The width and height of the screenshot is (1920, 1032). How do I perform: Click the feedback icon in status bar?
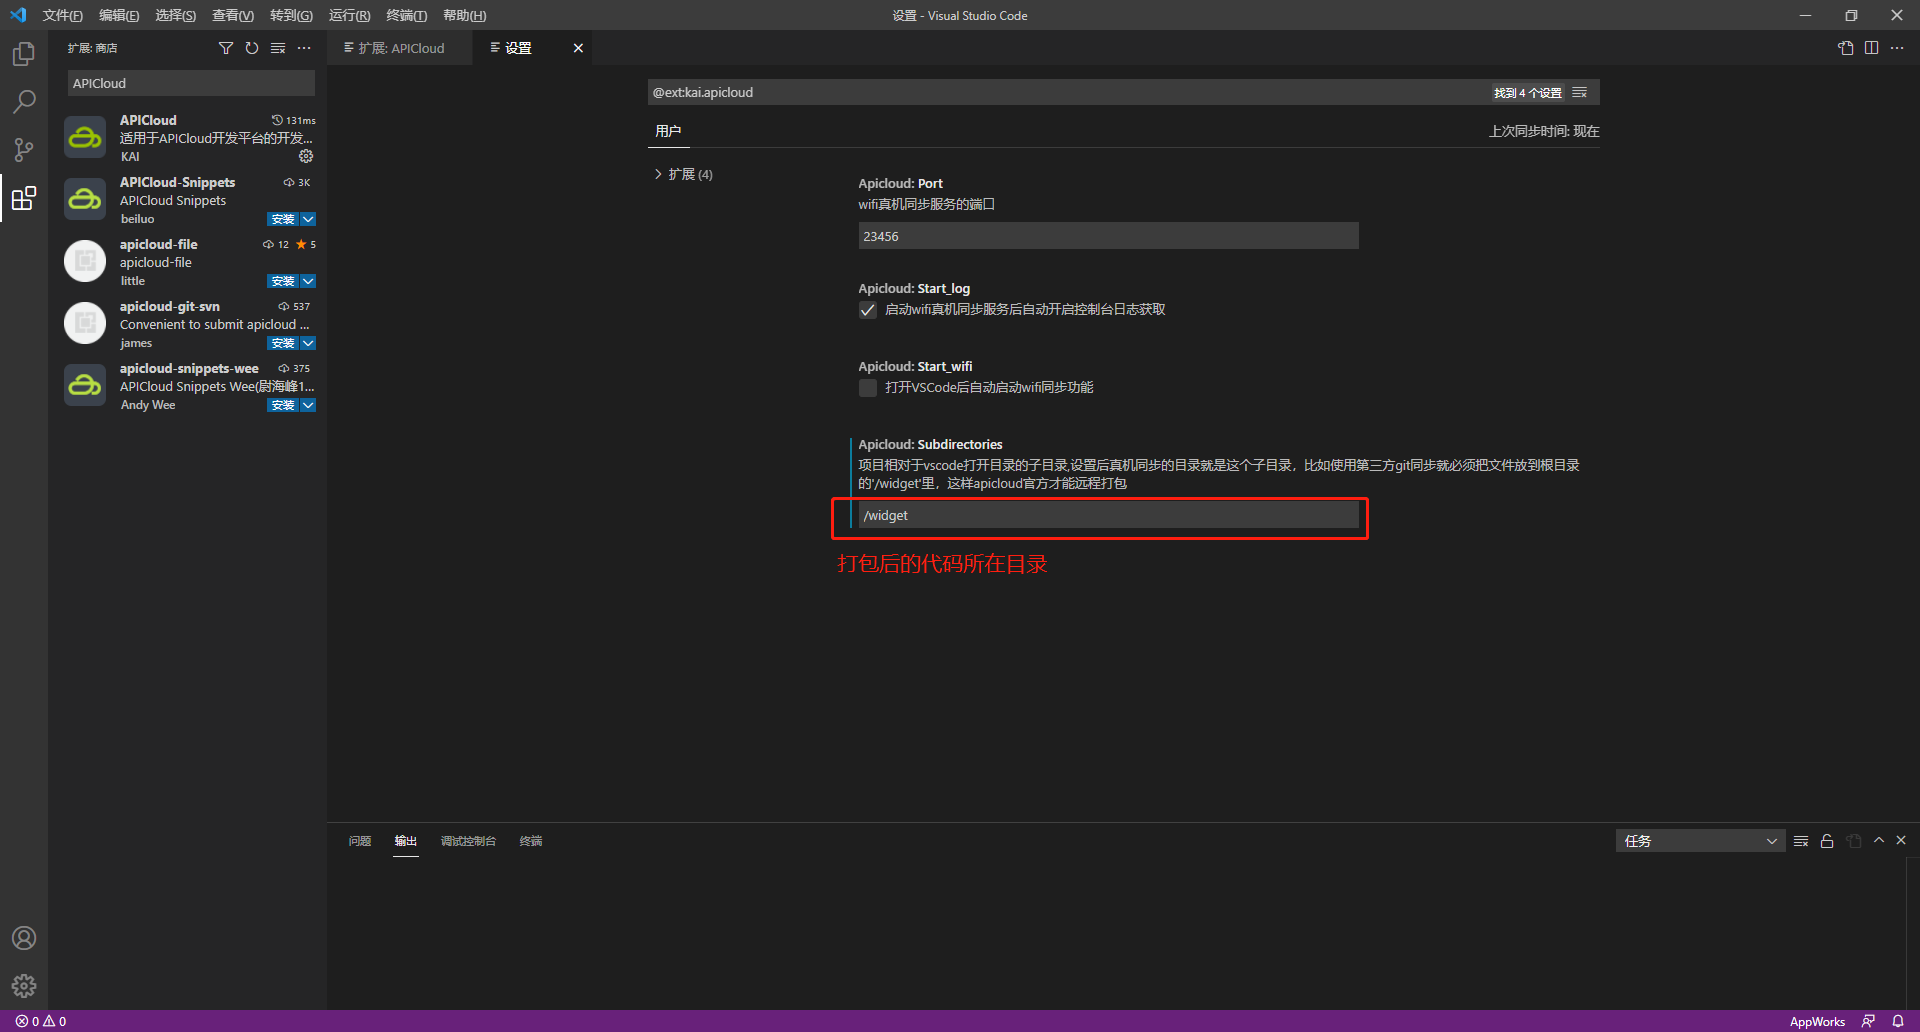(x=1868, y=1021)
